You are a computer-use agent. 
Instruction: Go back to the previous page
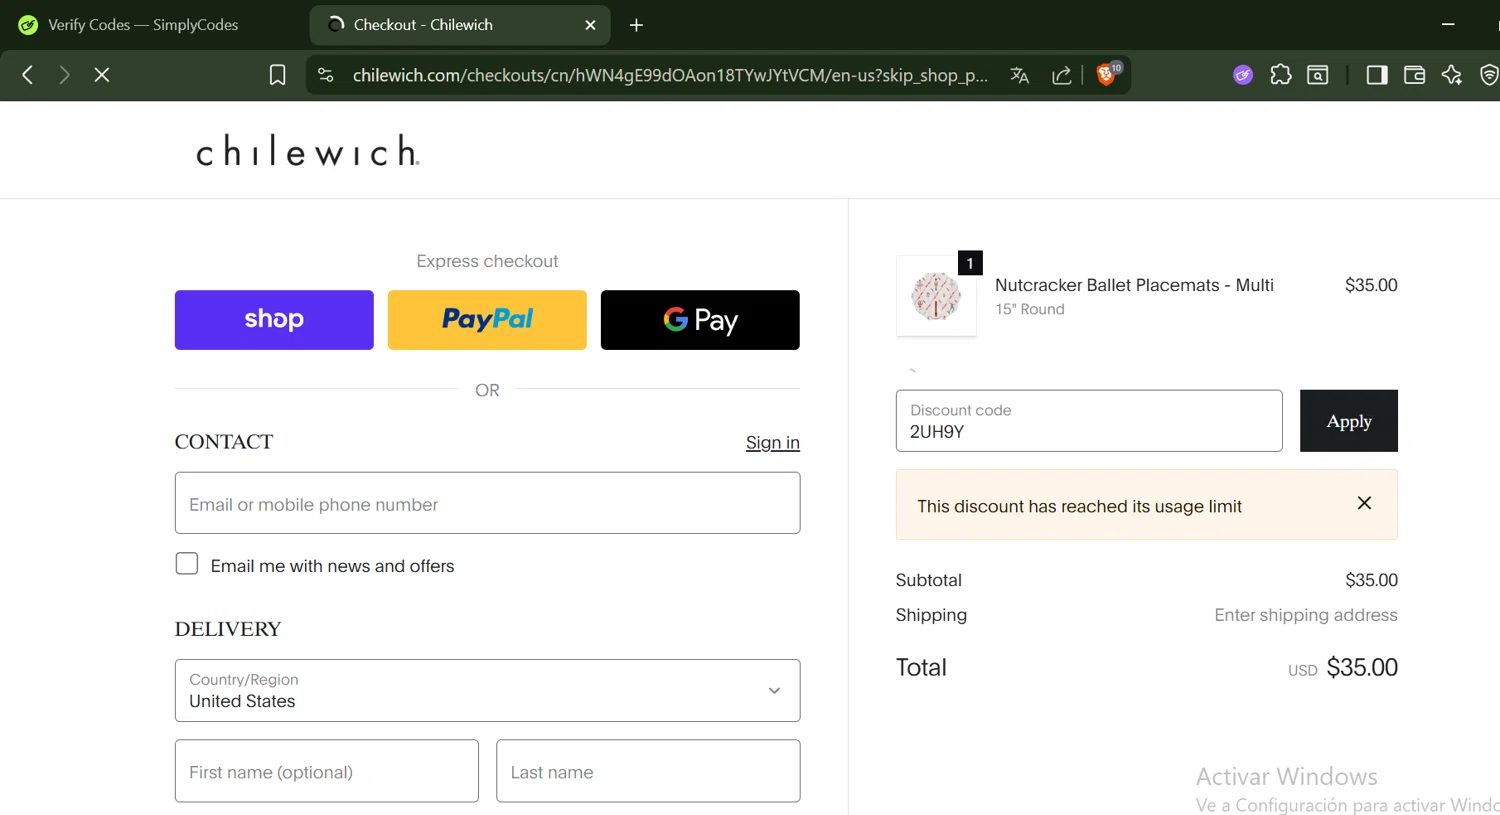pyautogui.click(x=28, y=75)
